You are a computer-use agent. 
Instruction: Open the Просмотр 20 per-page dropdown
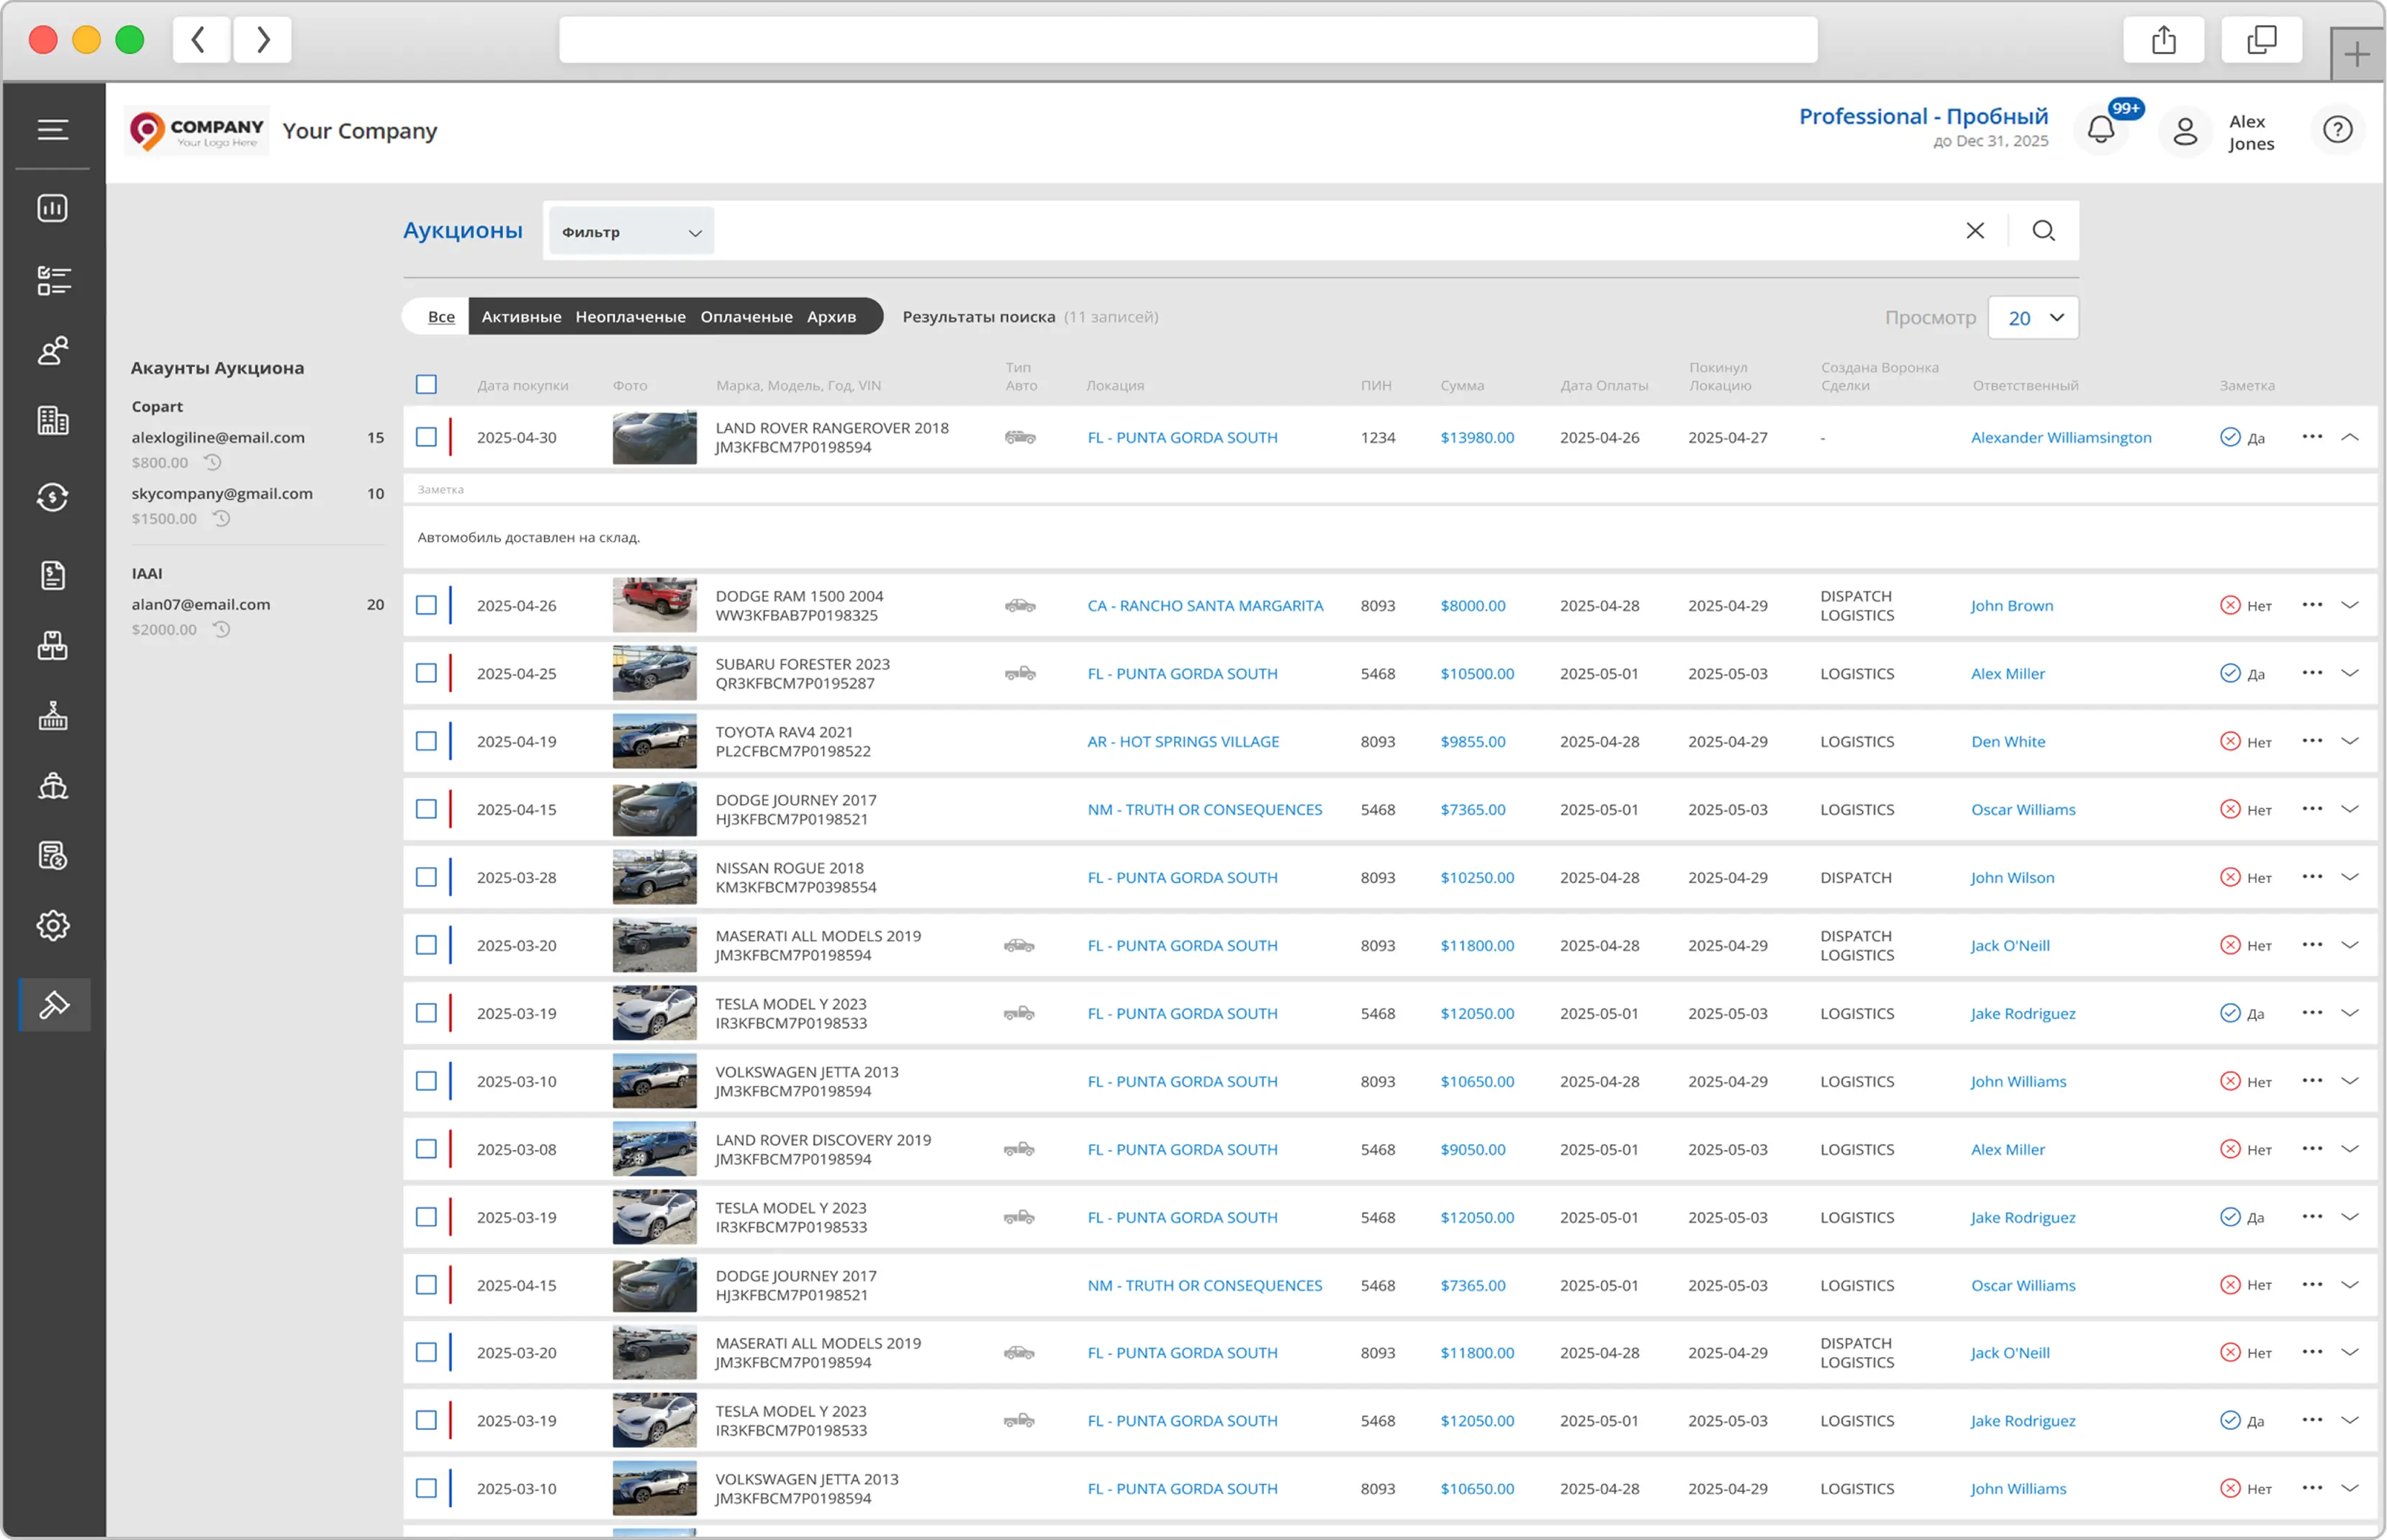click(2034, 317)
